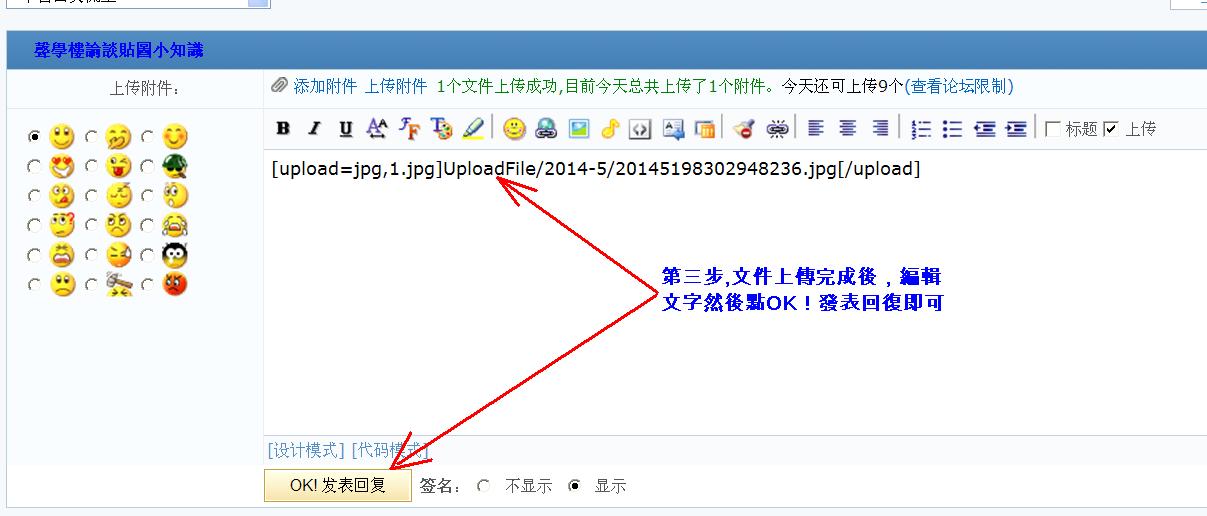Select 不显示 for signature
The width and height of the screenshot is (1207, 516).
484,486
